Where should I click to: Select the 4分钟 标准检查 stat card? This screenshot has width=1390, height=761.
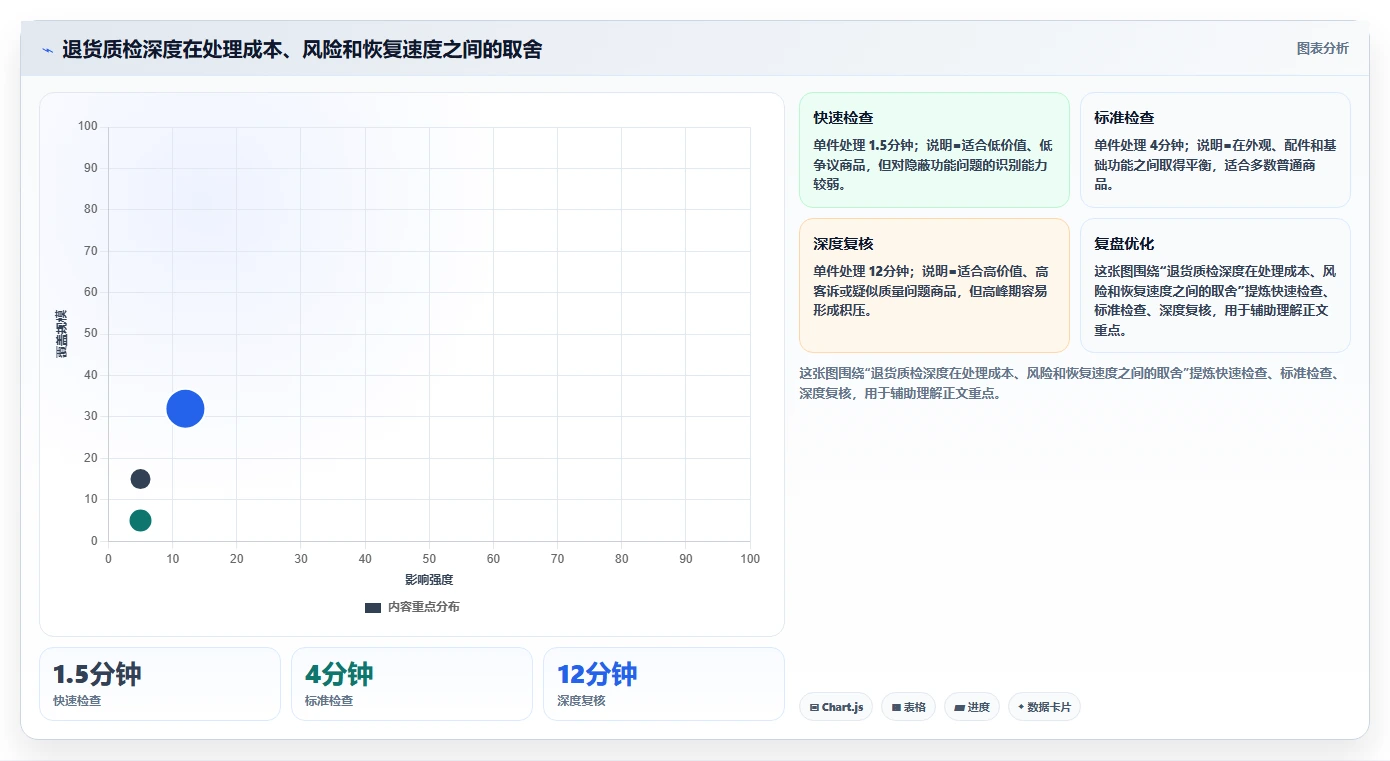click(412, 684)
